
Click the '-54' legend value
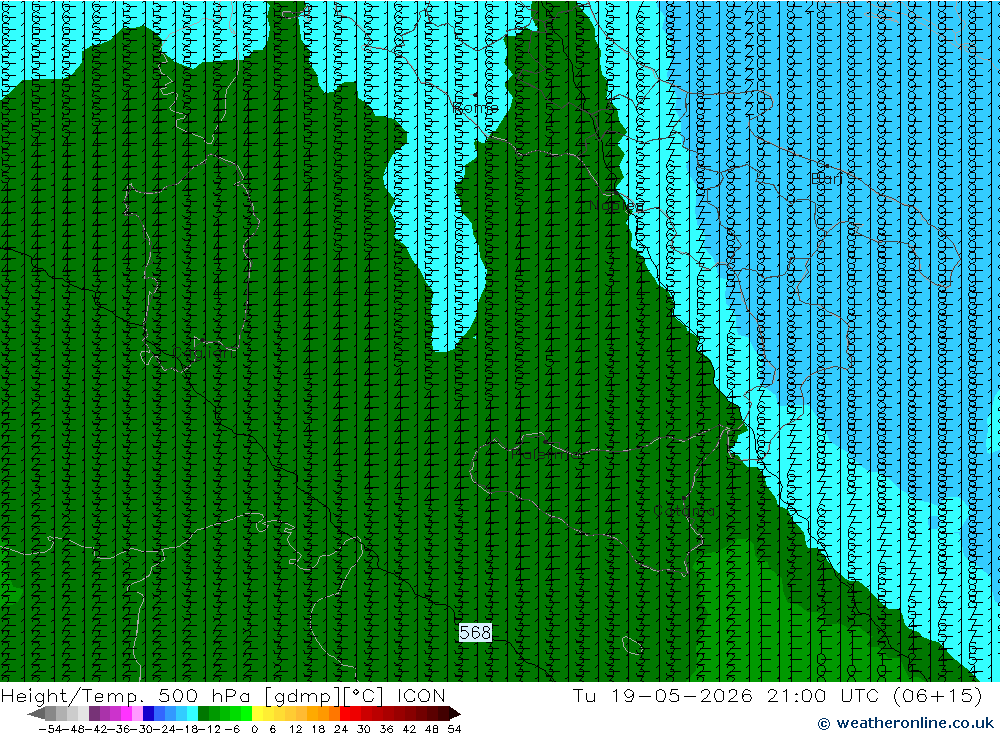(50, 729)
